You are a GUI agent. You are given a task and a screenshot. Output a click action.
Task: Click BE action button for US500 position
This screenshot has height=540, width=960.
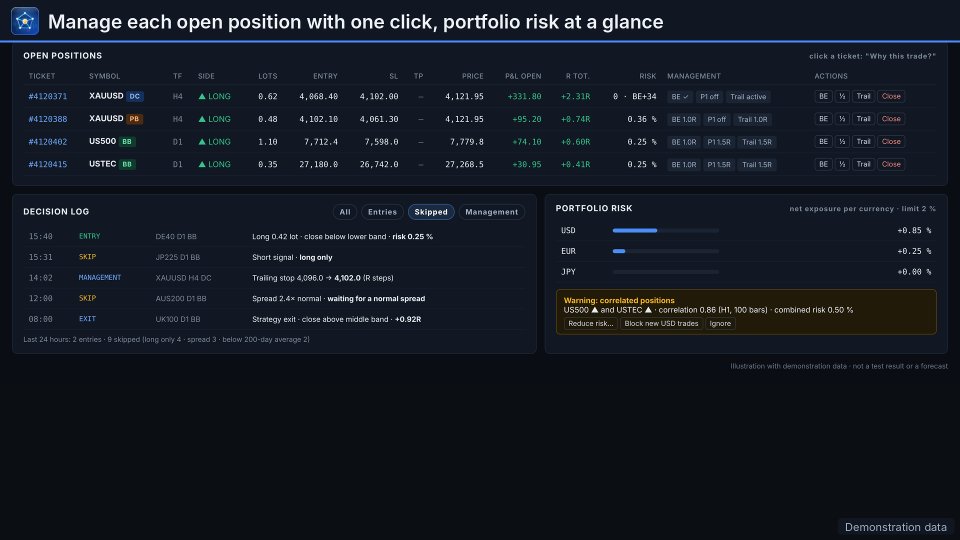(x=823, y=141)
